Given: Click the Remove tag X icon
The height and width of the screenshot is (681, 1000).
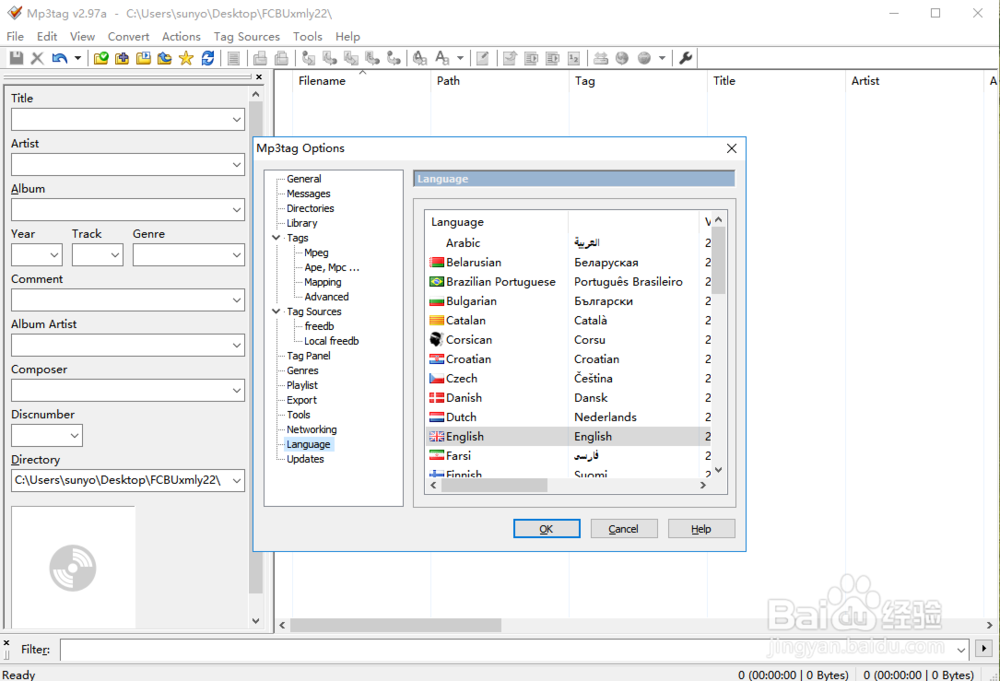Looking at the screenshot, I should click(x=38, y=58).
